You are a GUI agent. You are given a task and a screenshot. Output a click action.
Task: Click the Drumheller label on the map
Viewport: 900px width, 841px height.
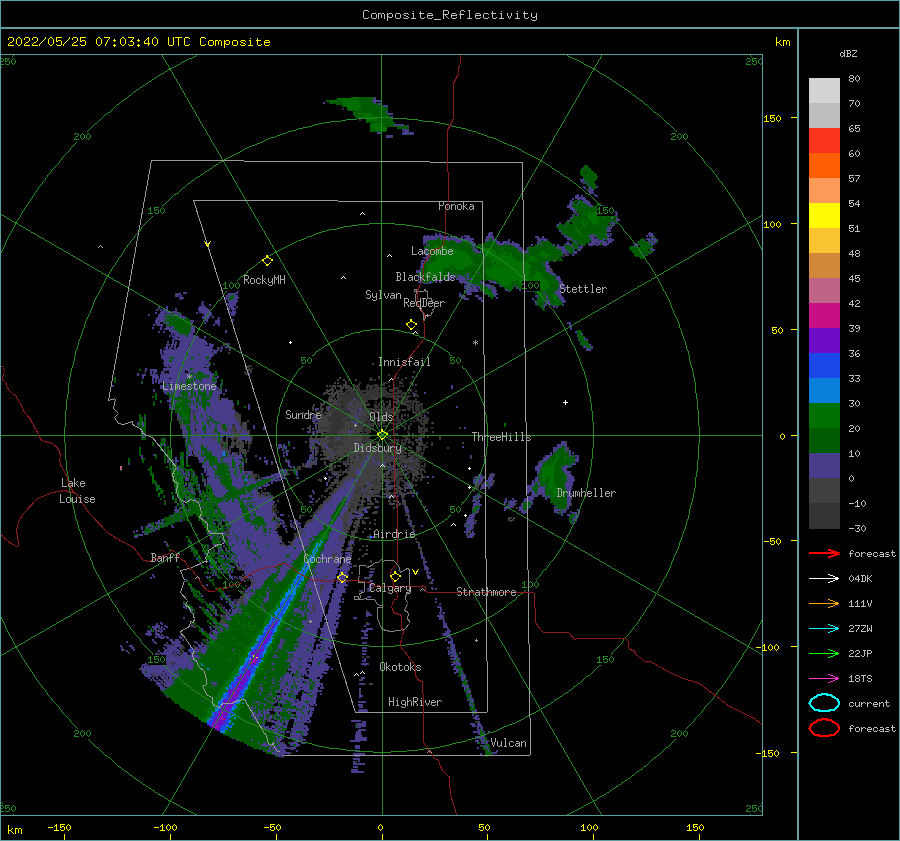[586, 493]
